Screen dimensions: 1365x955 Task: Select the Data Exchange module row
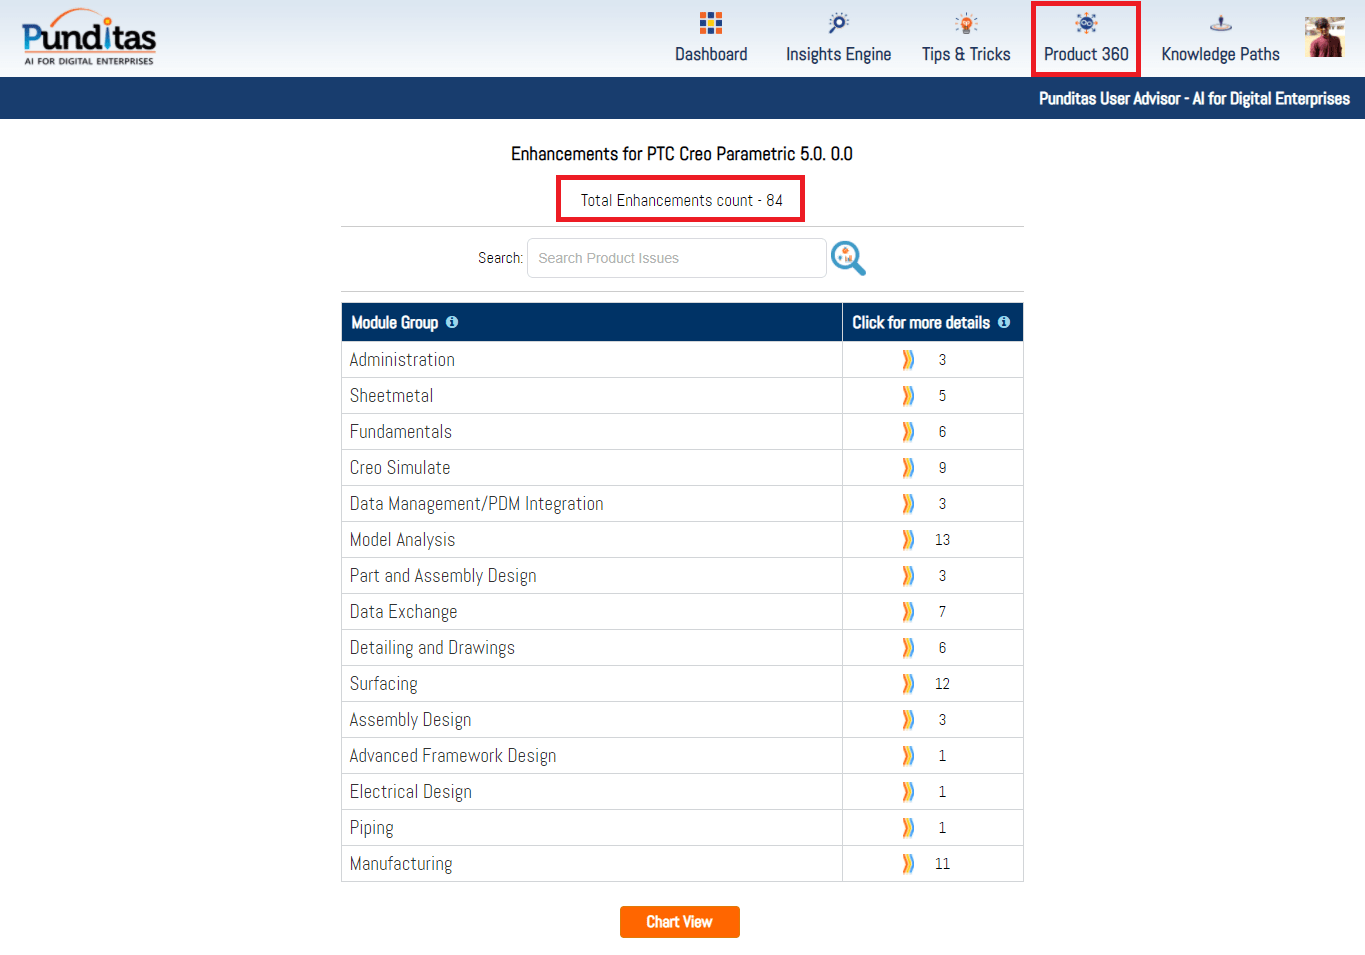pos(404,612)
